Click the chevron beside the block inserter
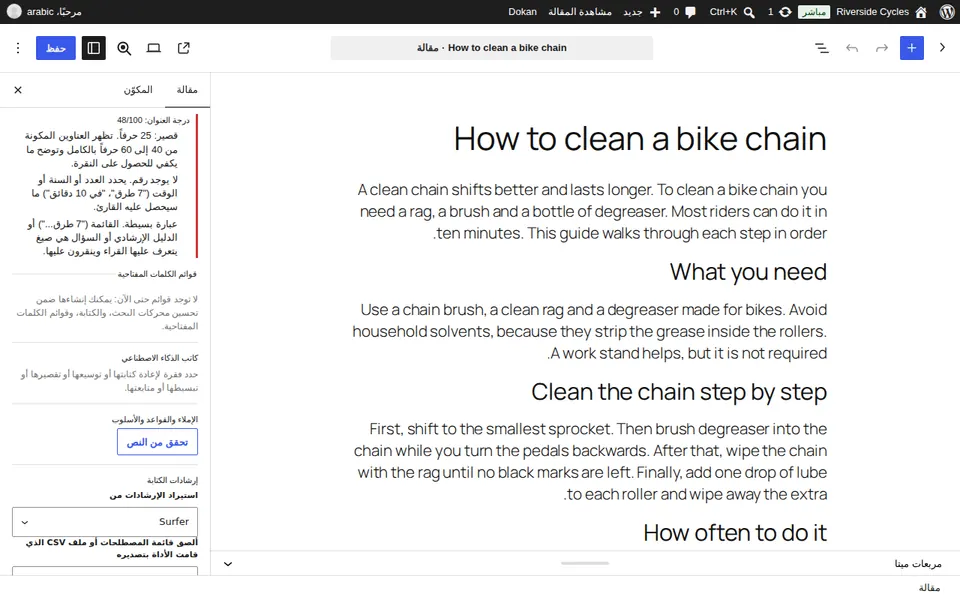This screenshot has width=960, height=600. coord(942,48)
